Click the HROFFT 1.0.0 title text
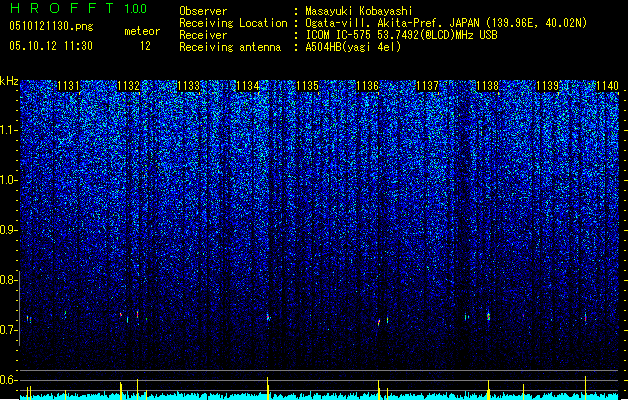 click(x=78, y=8)
